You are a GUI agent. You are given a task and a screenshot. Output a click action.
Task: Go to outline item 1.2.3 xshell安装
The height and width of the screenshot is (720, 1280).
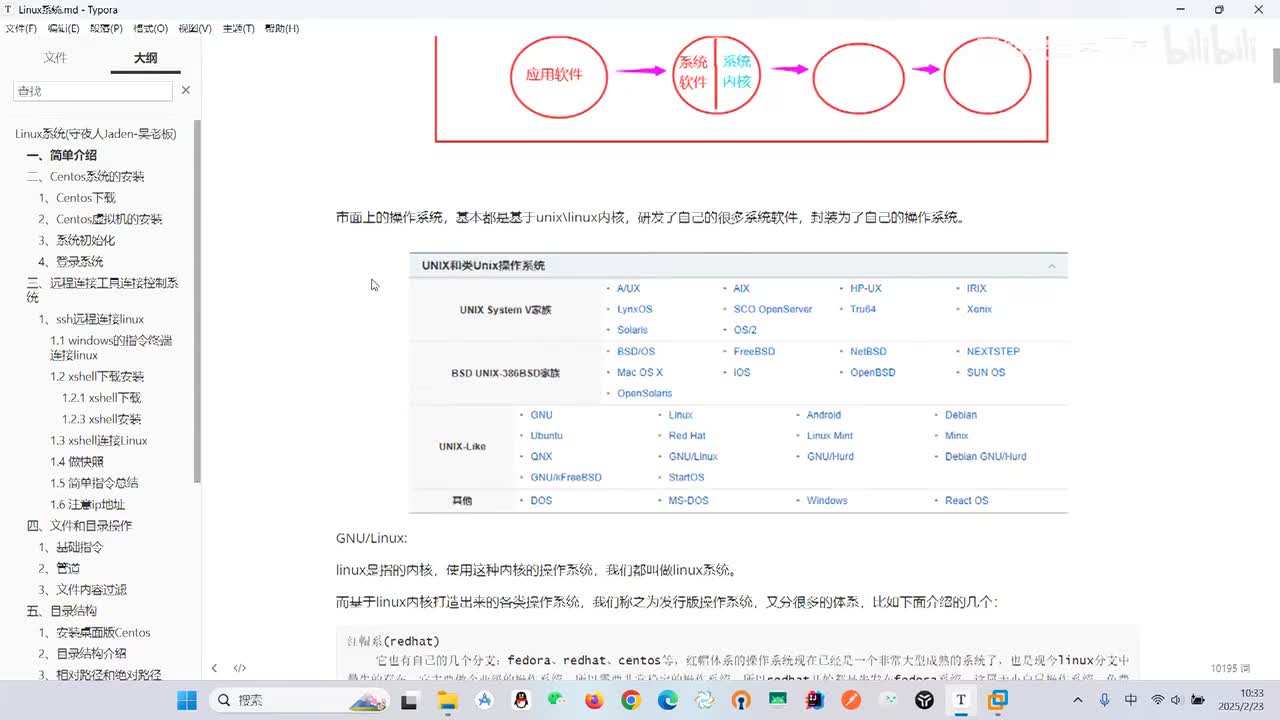(x=102, y=419)
